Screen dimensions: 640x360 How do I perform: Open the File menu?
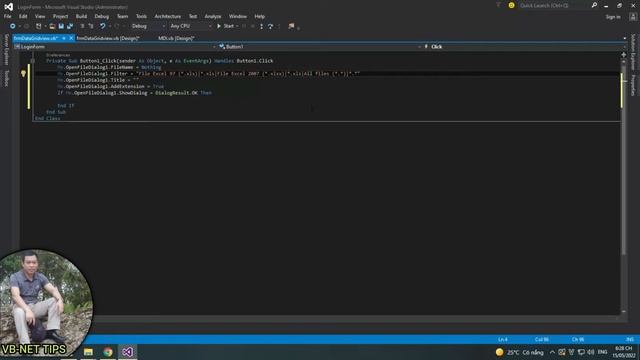[8, 16]
